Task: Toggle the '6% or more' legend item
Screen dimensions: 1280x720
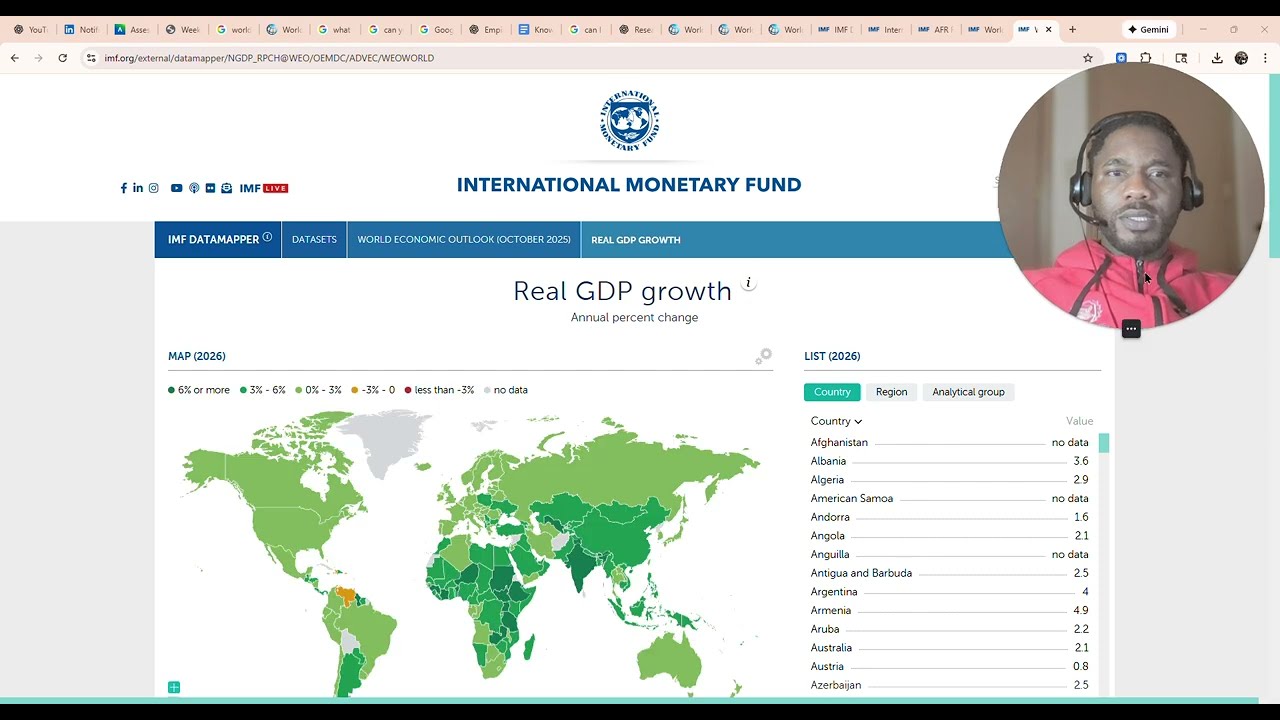Action: click(199, 390)
